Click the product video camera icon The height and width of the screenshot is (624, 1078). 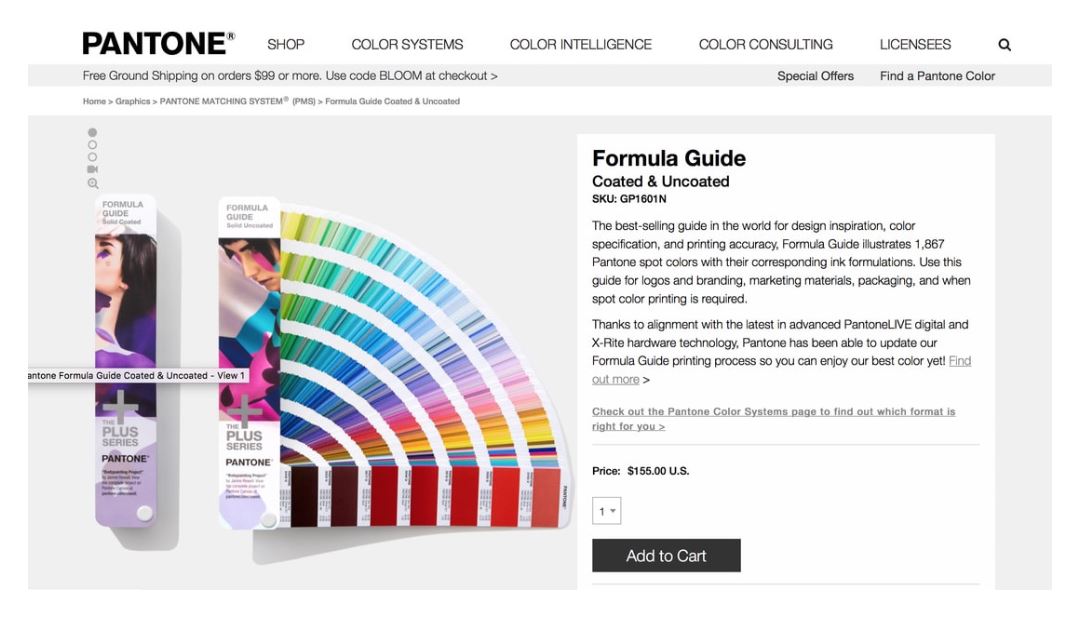[93, 170]
